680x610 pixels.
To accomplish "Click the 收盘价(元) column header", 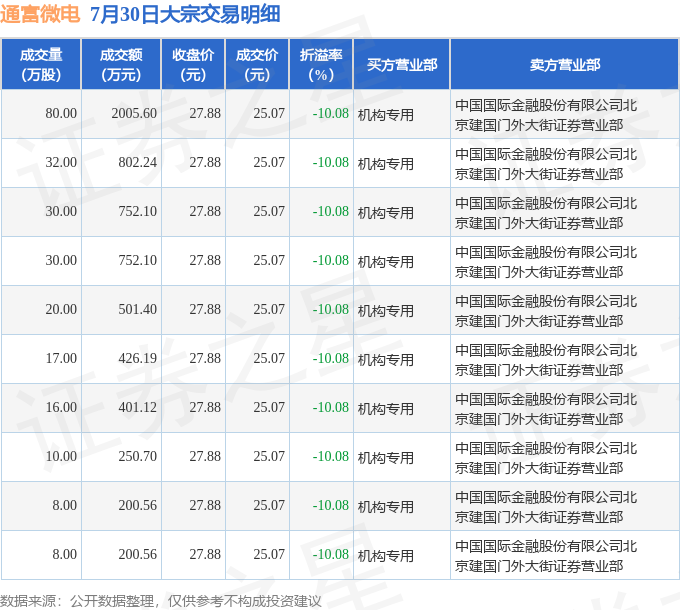I will (x=193, y=64).
